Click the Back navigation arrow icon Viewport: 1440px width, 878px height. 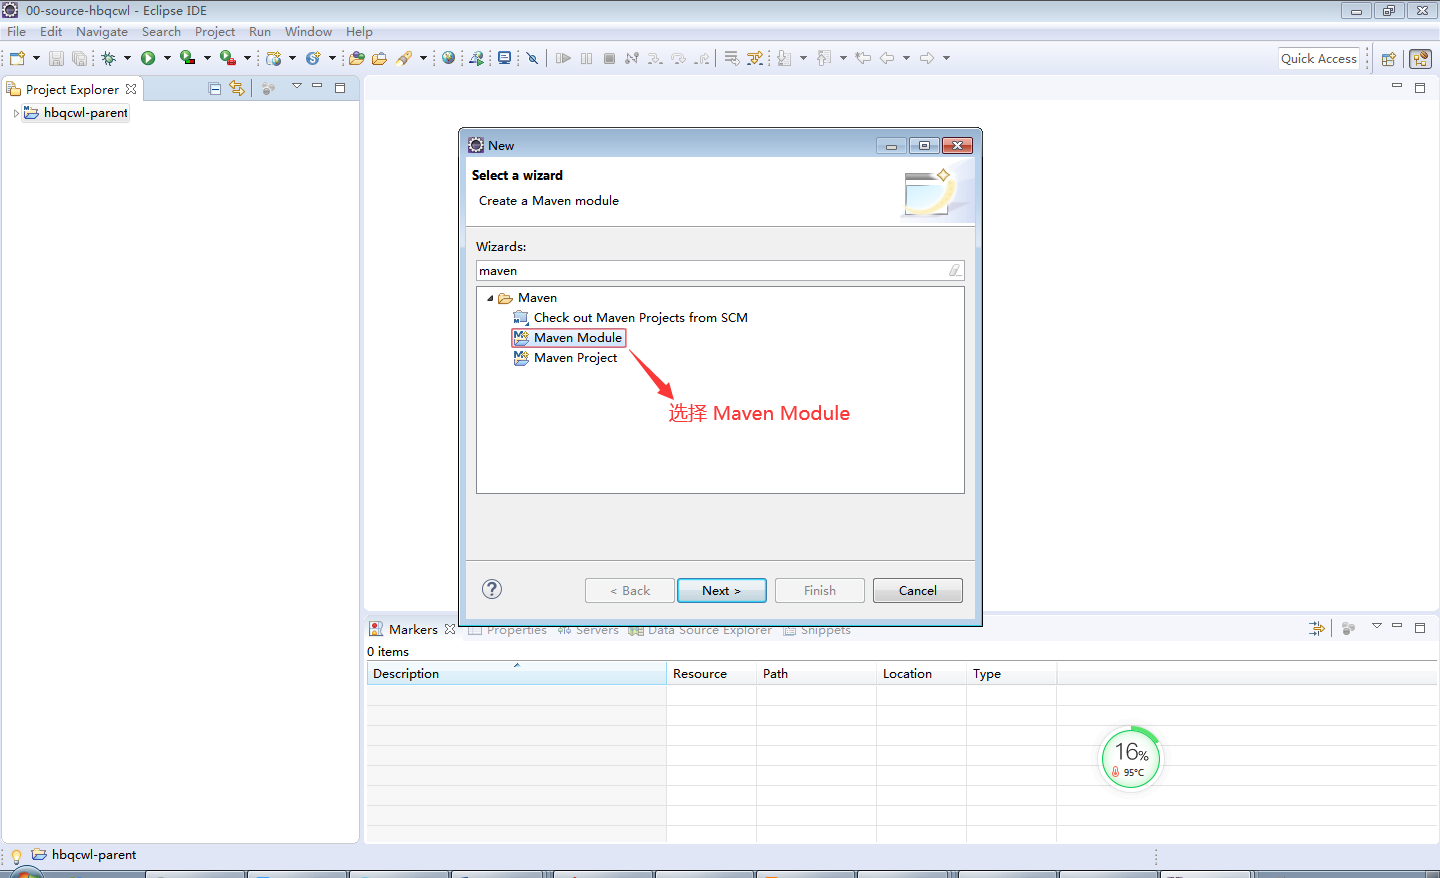pos(887,58)
